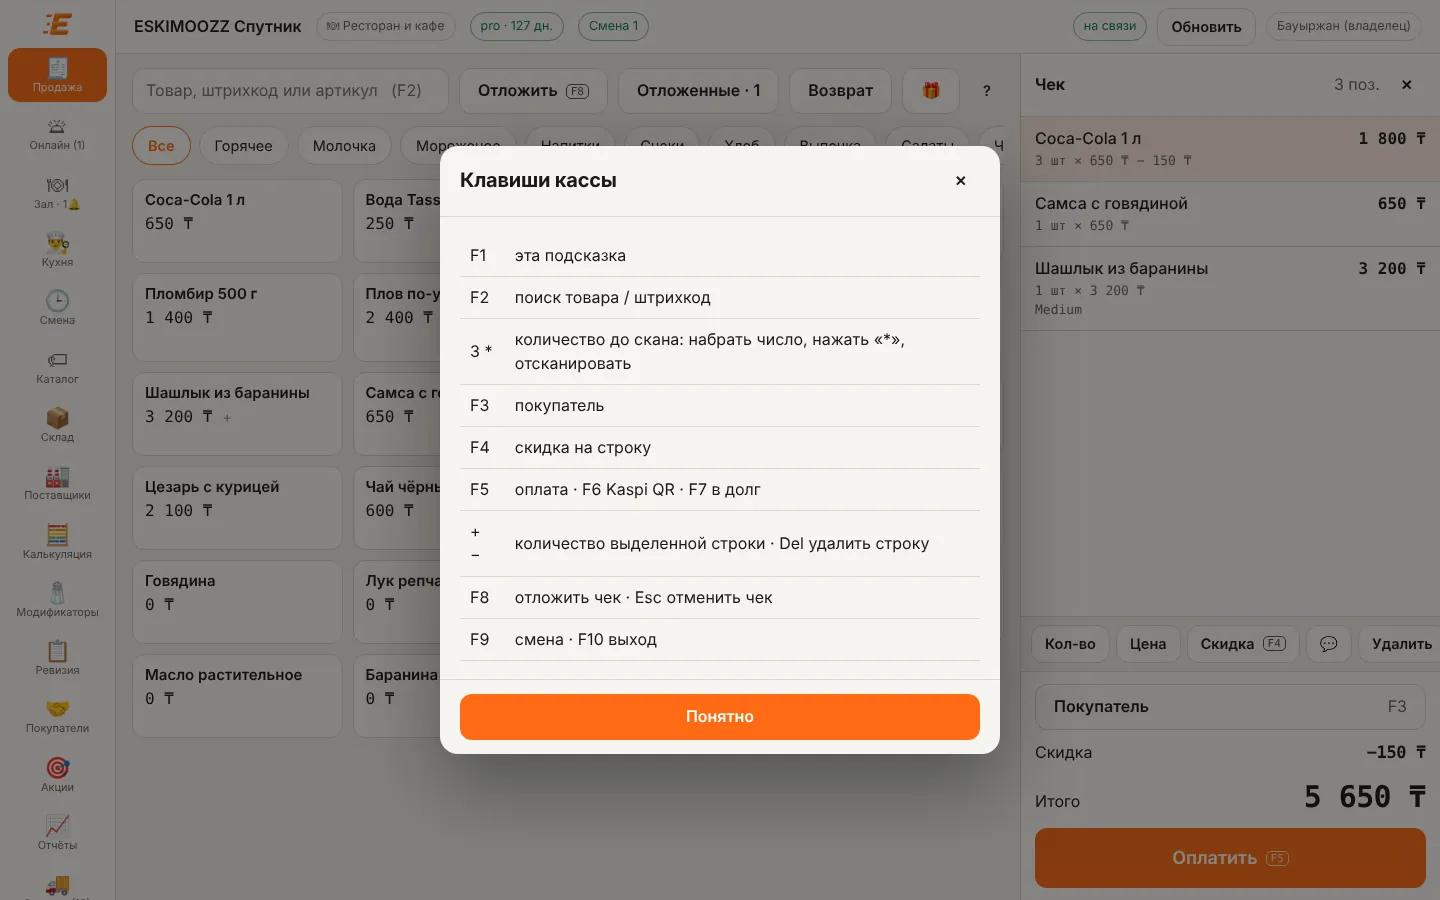
Task: Select Самса с говядиной receipt line
Action: [x=1230, y=214]
